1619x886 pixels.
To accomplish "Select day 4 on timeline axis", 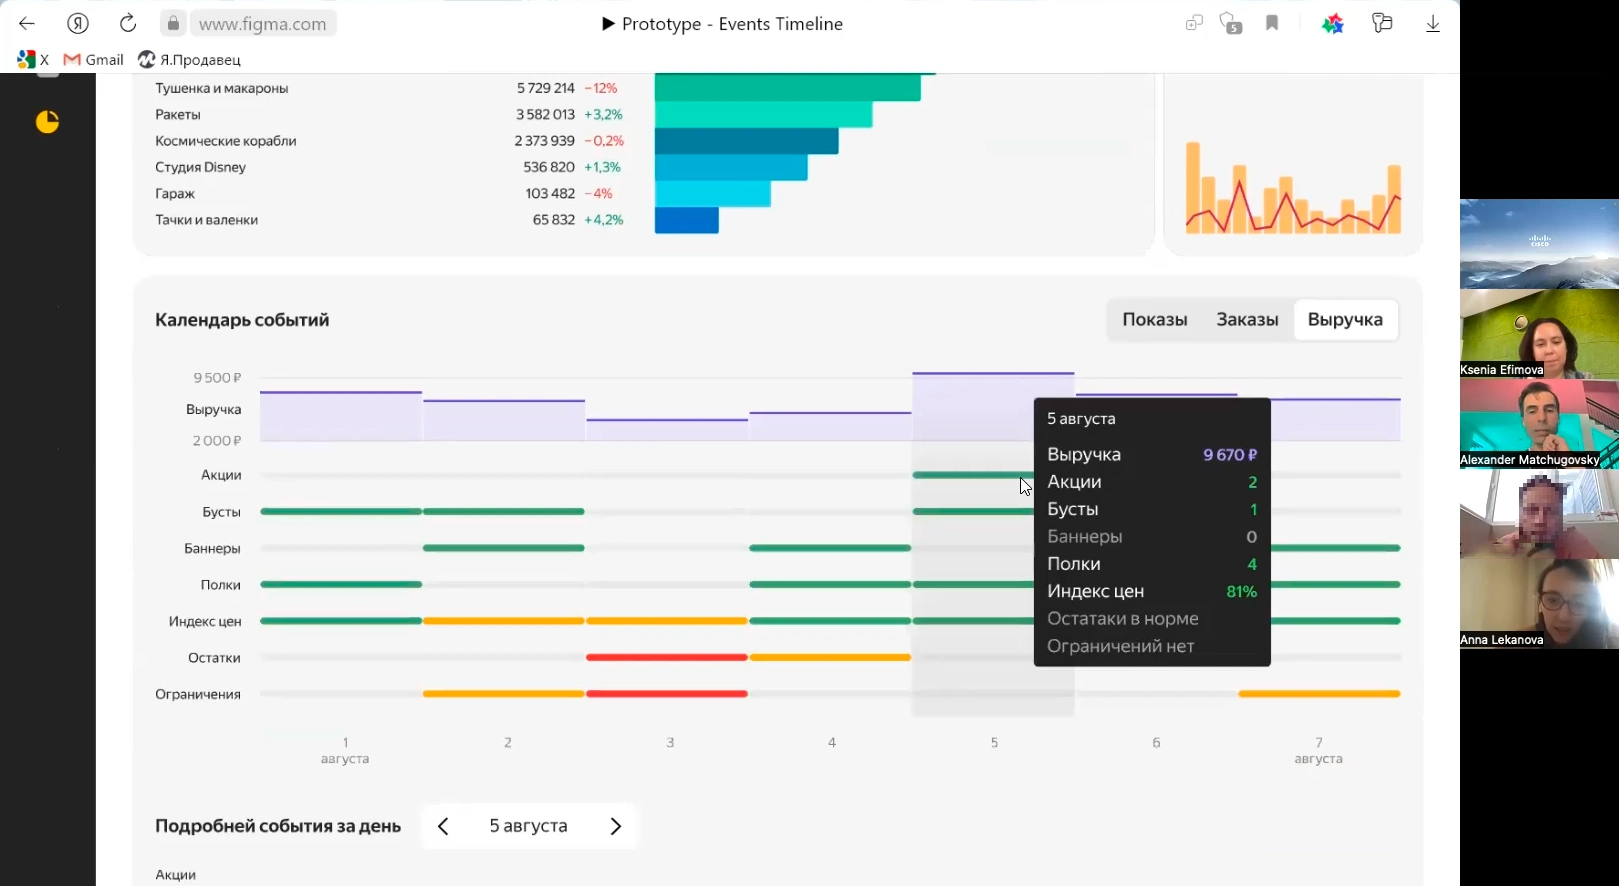I will point(832,742).
